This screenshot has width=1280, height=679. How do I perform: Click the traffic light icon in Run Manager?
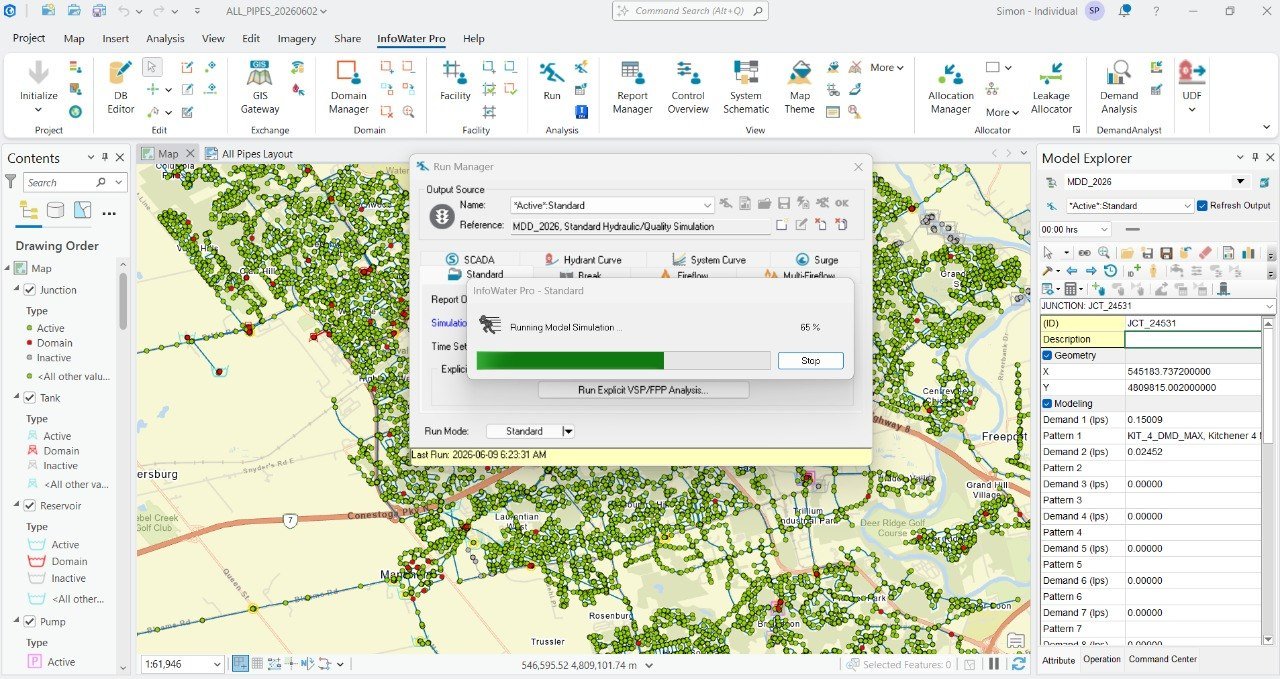(442, 216)
